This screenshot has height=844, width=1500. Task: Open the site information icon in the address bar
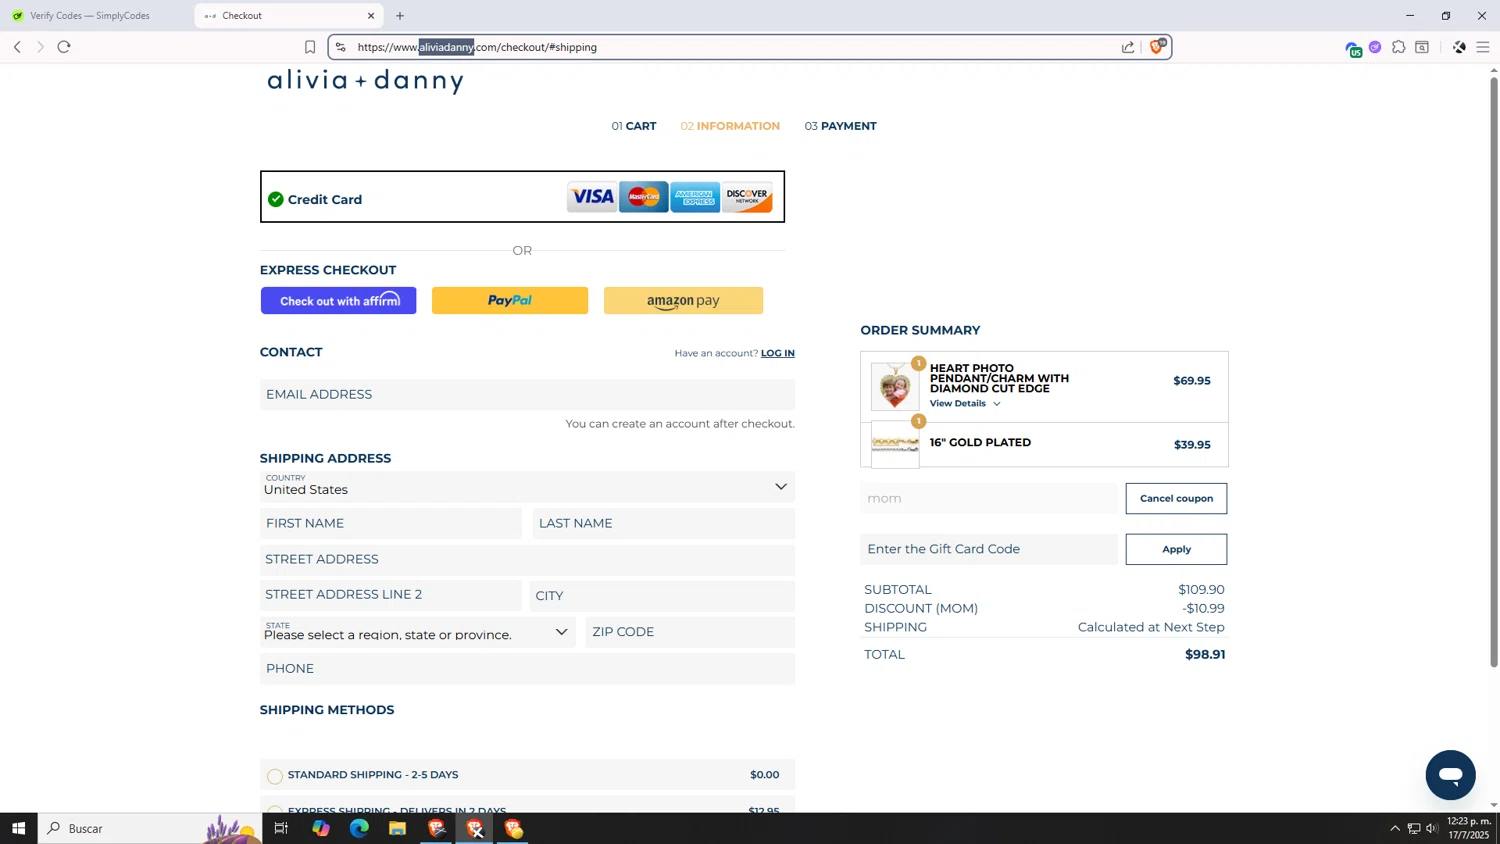[341, 47]
